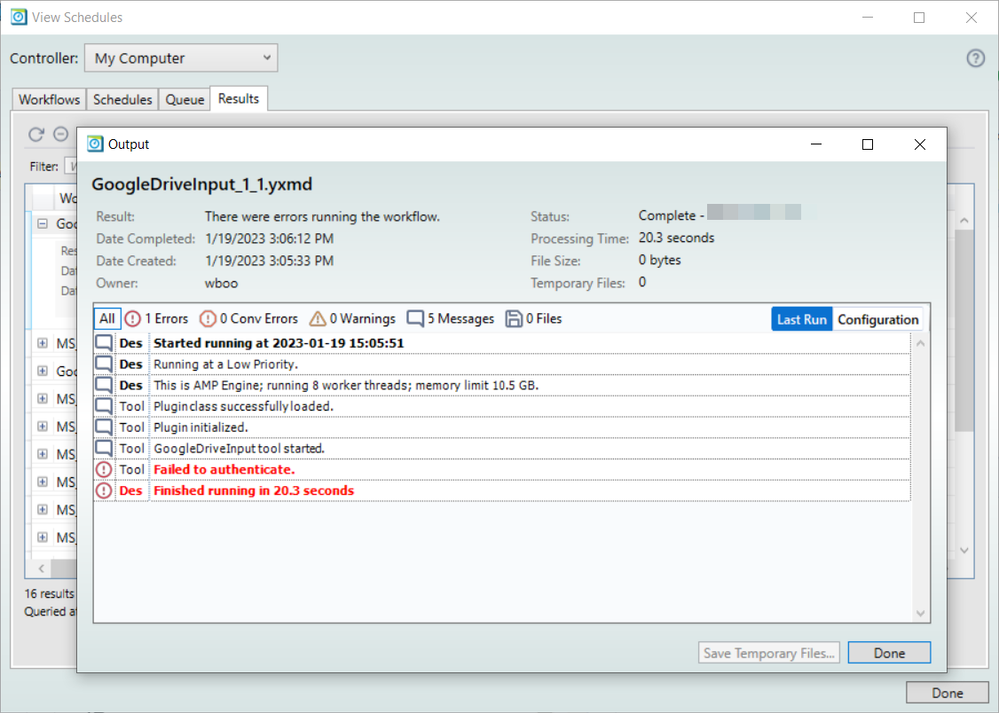Click the log pane scroll-down arrow

coord(920,613)
